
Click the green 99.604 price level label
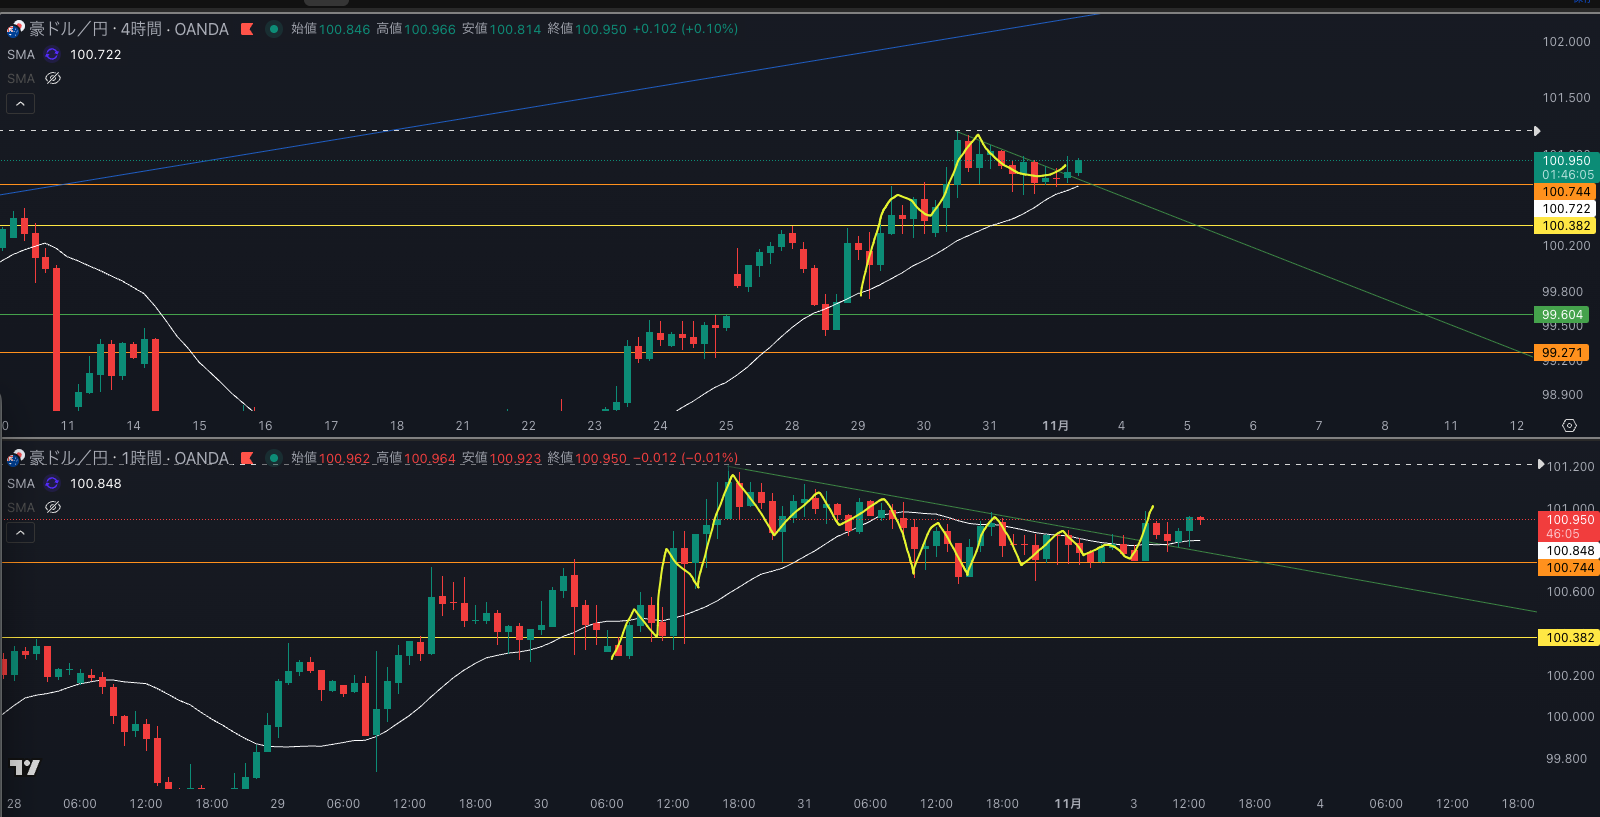[1561, 315]
